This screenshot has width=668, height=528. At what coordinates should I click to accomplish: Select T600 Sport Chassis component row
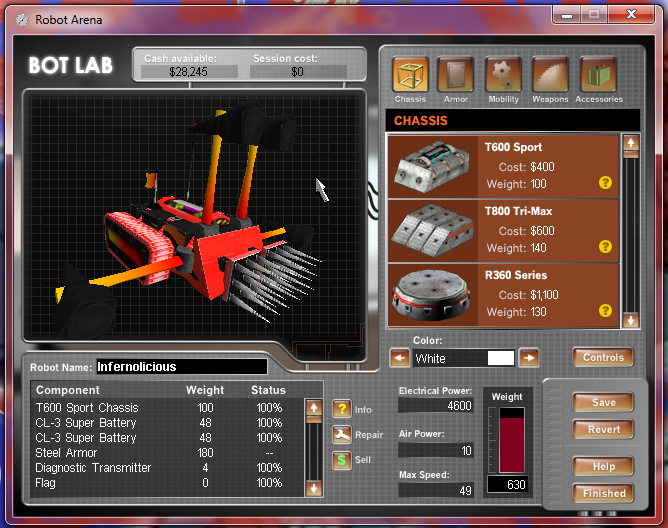tap(166, 408)
